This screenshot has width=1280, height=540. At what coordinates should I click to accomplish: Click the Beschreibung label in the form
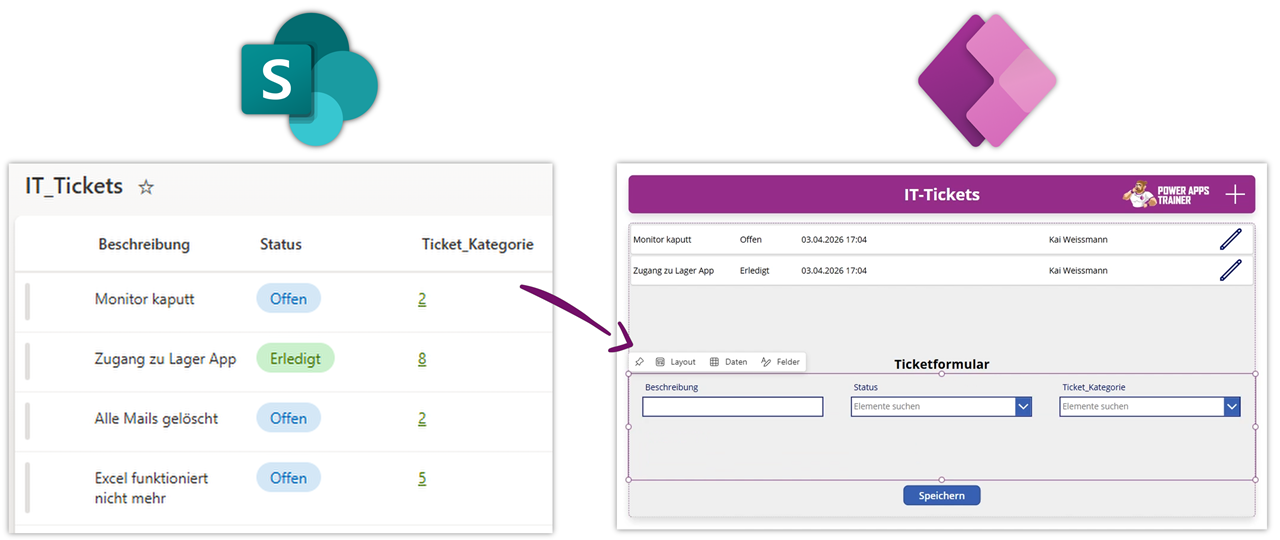point(672,387)
